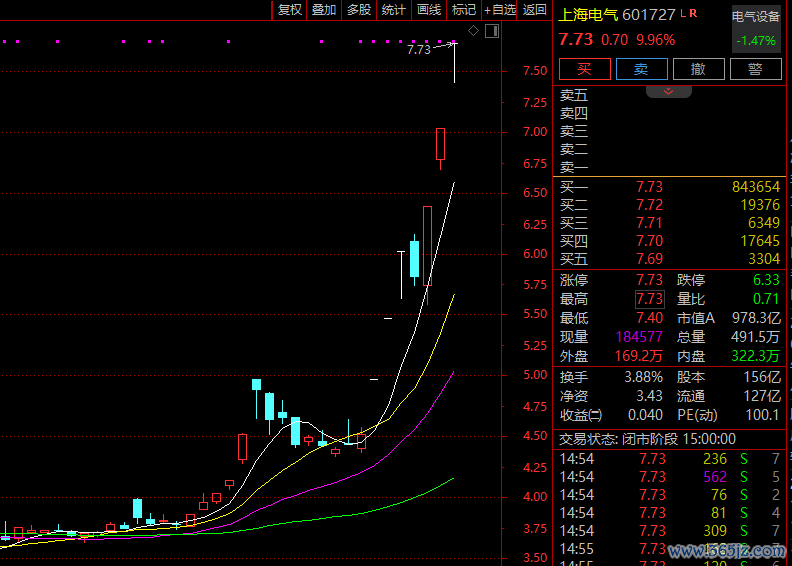Click the 警 alert button
792x566 pixels.
tap(756, 69)
